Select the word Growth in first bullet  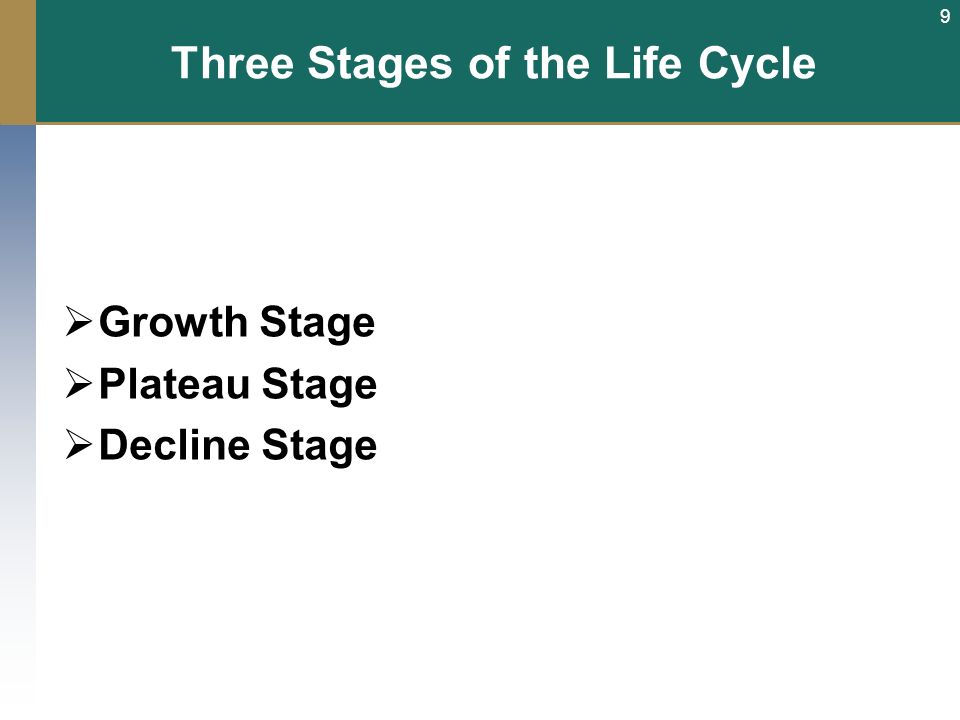173,322
